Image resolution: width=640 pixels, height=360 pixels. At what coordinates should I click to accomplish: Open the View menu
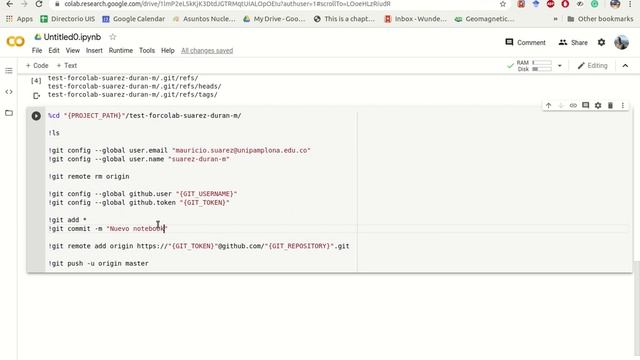tap(73, 51)
